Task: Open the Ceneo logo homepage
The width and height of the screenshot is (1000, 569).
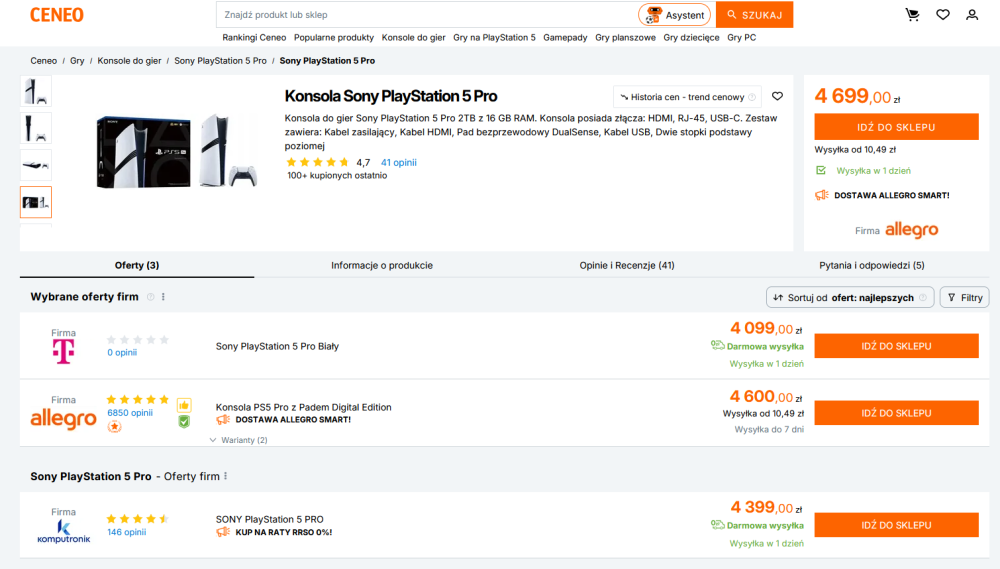Action: click(57, 15)
